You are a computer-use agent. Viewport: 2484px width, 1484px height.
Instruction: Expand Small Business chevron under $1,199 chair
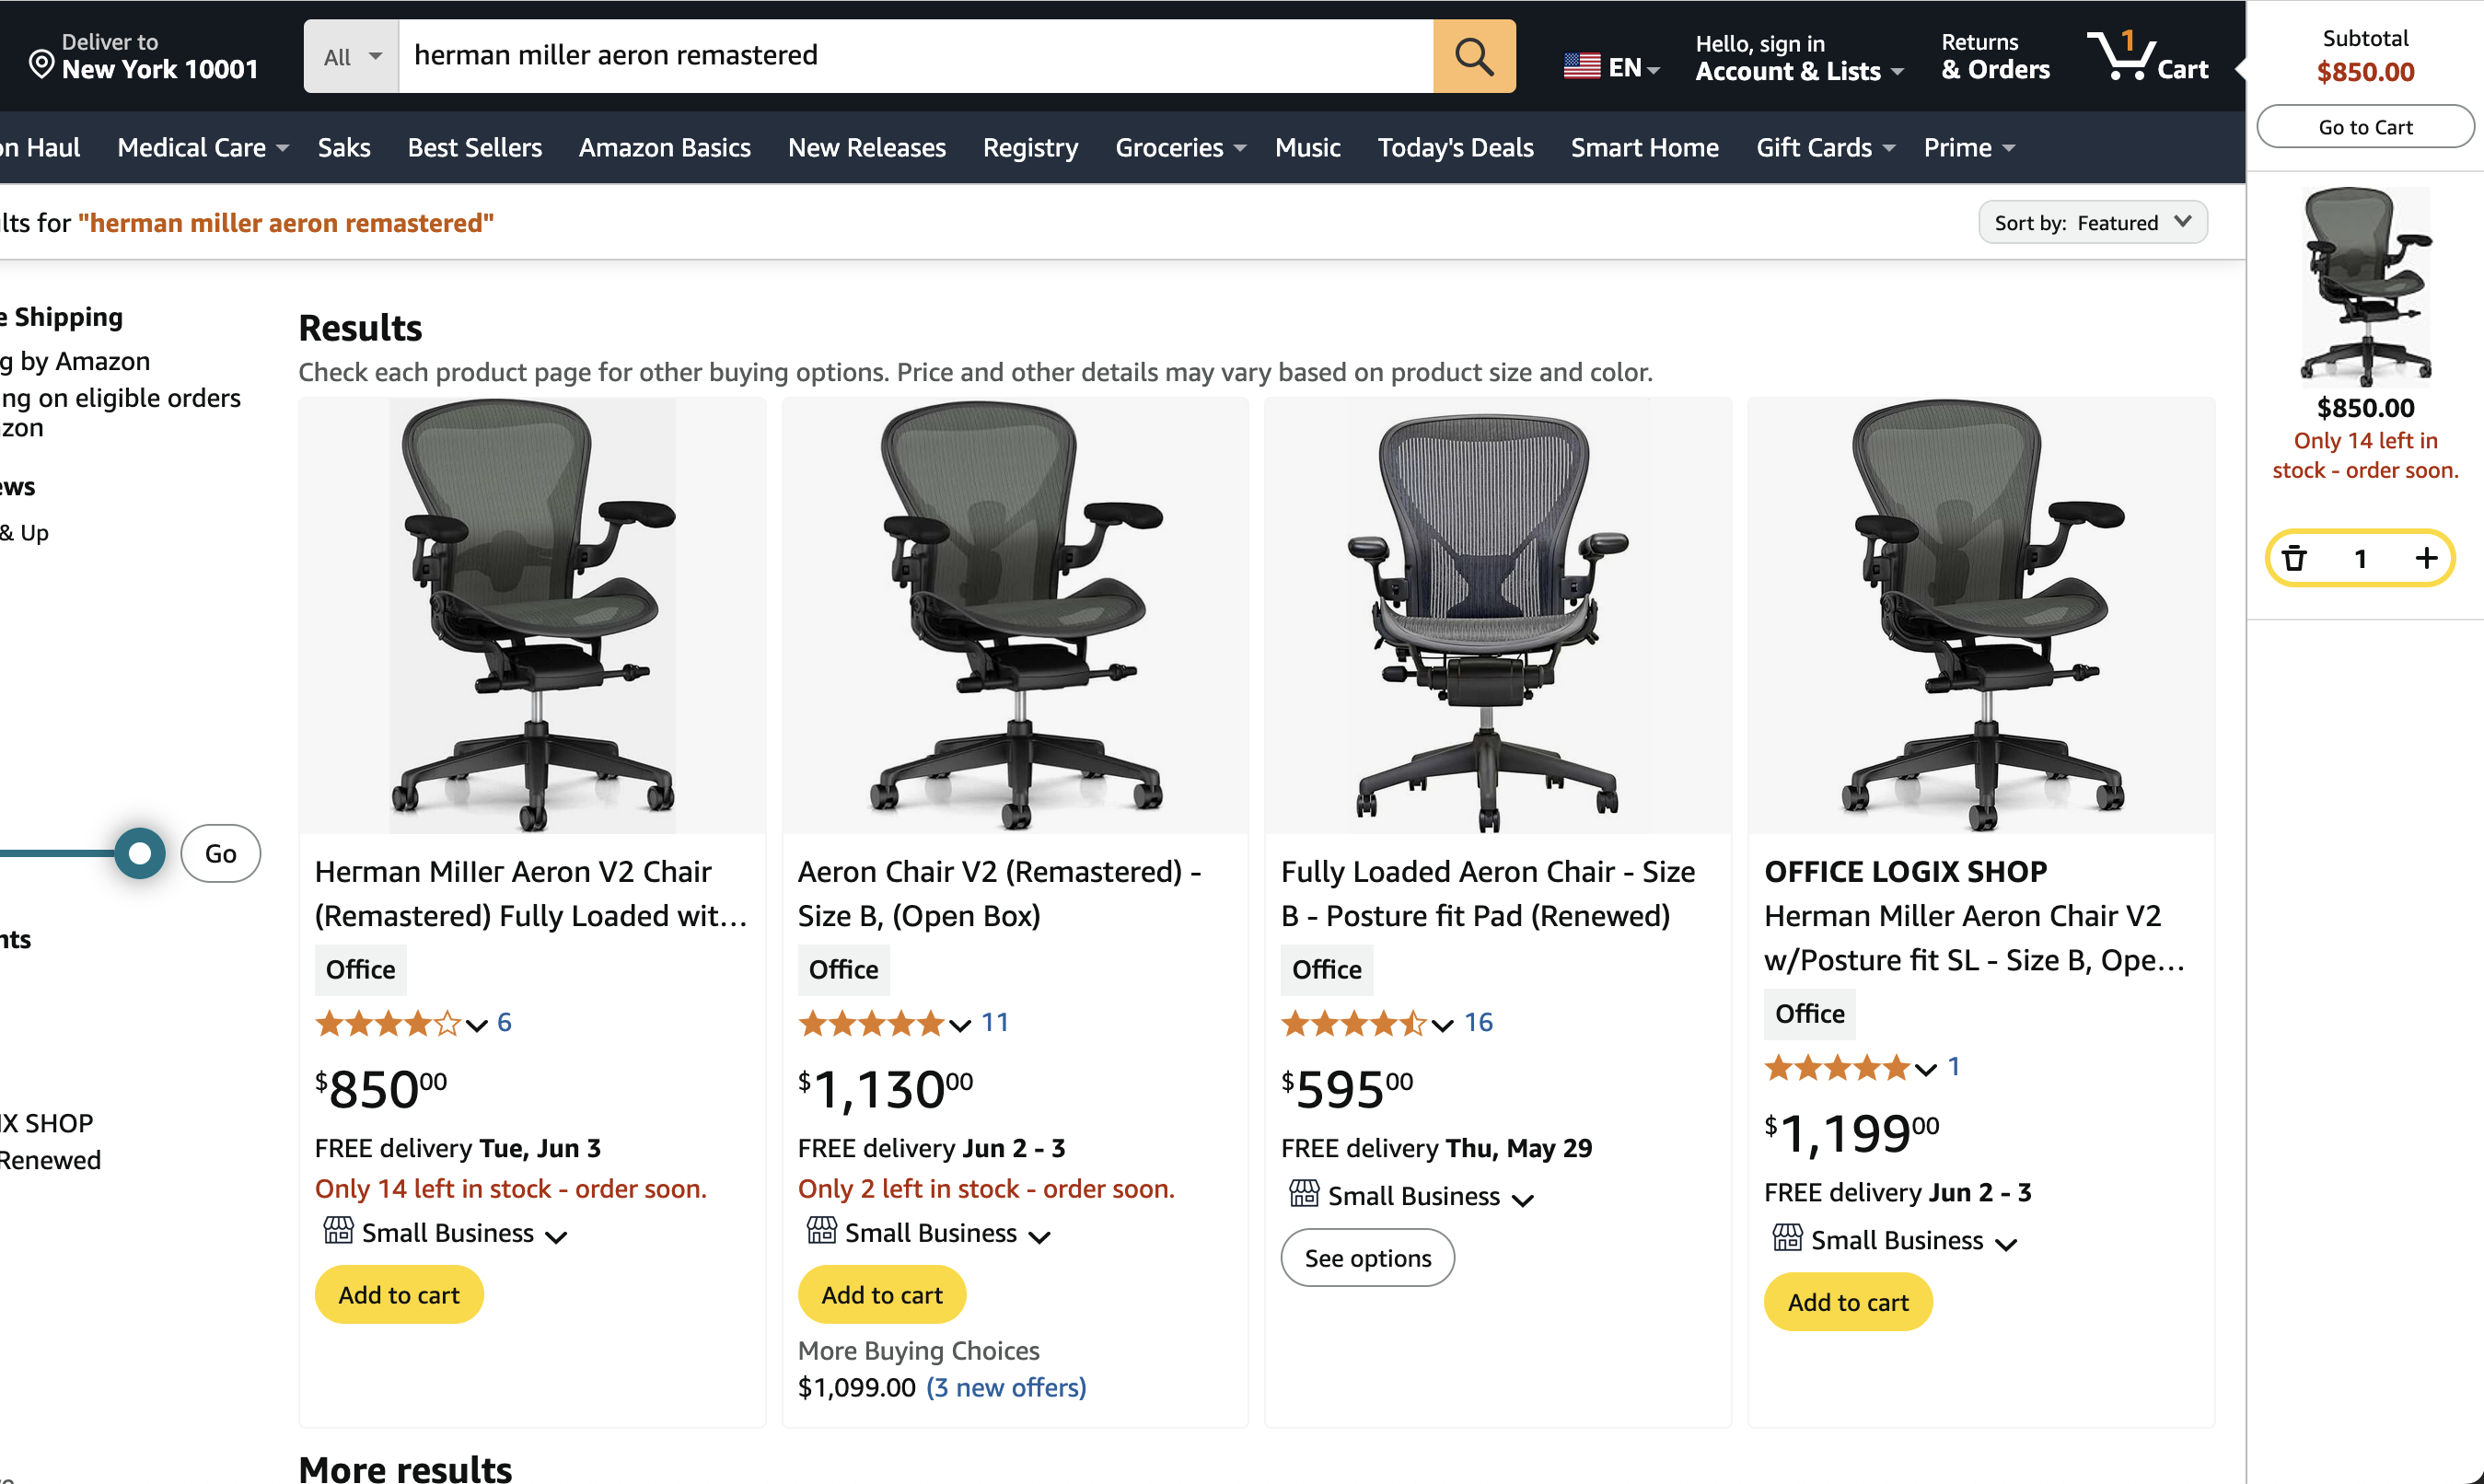coord(2005,1244)
